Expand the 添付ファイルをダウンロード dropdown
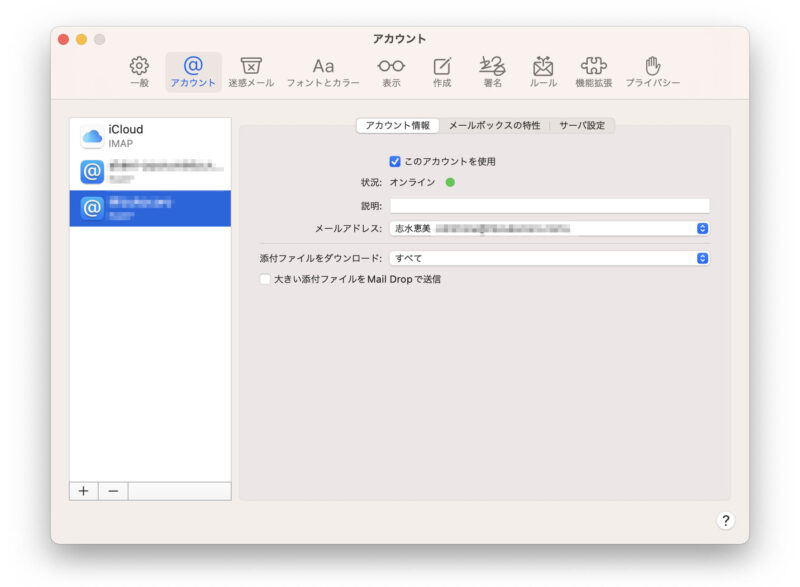The height and width of the screenshot is (587, 800). click(702, 258)
